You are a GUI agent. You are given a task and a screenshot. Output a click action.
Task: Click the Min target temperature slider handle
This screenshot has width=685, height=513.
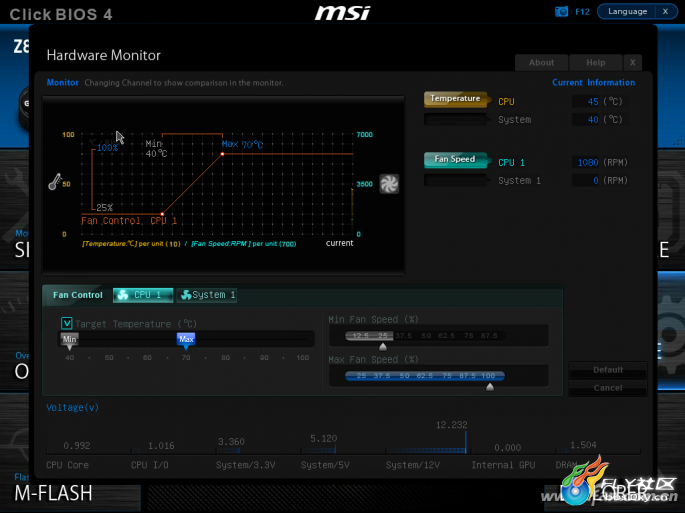click(x=69, y=340)
